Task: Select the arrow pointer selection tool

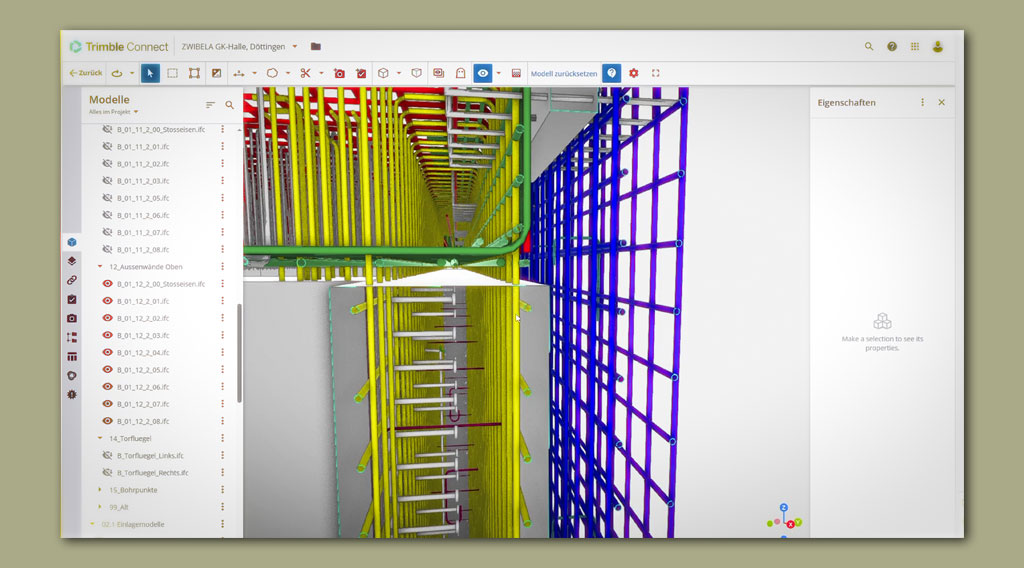Action: point(150,73)
